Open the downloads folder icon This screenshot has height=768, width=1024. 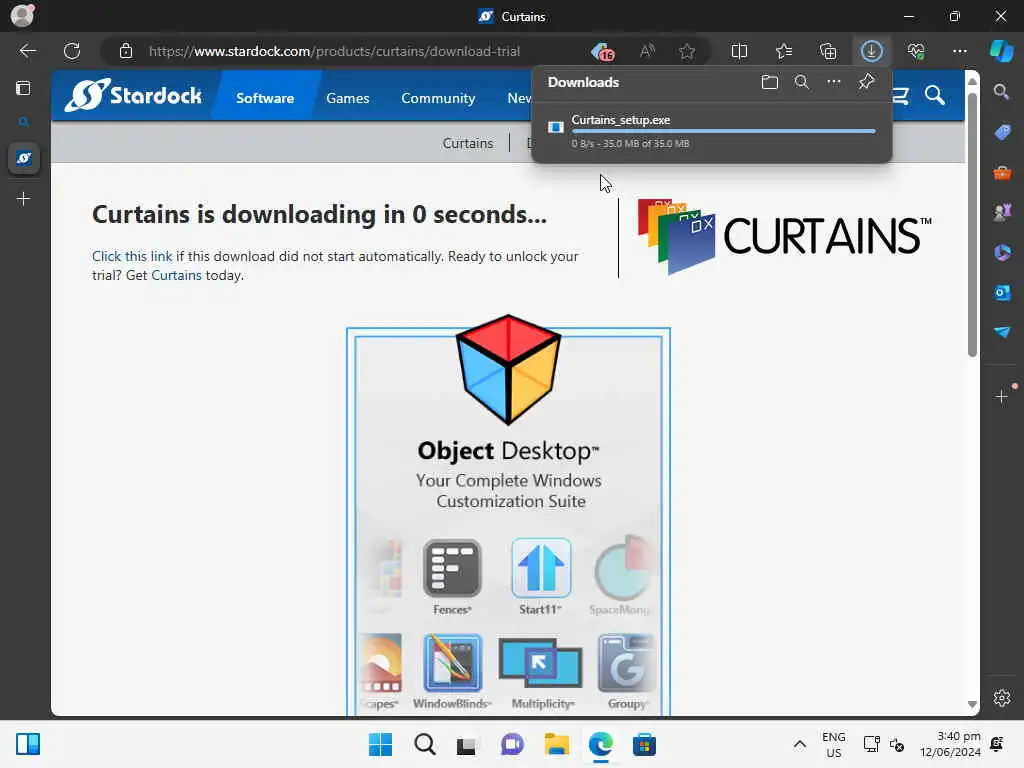[x=770, y=82]
